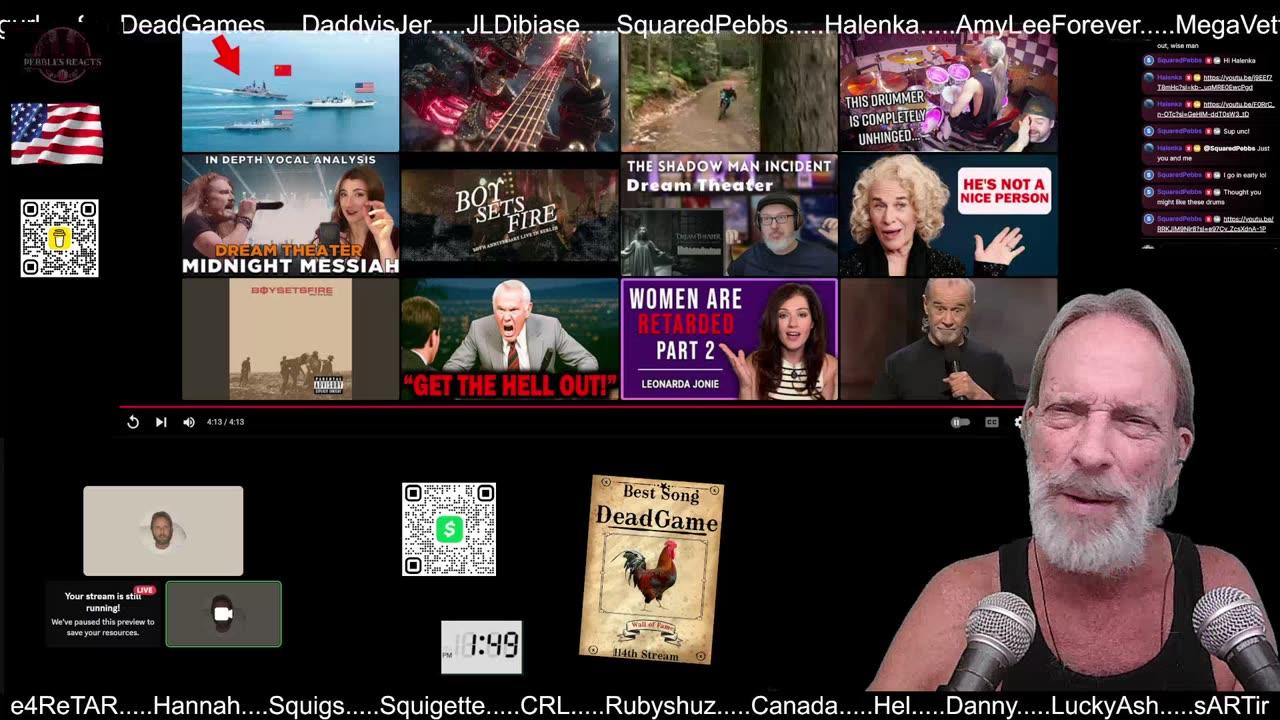Click the 4:13 / 4:13 time display
This screenshot has height=720, width=1280.
(x=225, y=422)
